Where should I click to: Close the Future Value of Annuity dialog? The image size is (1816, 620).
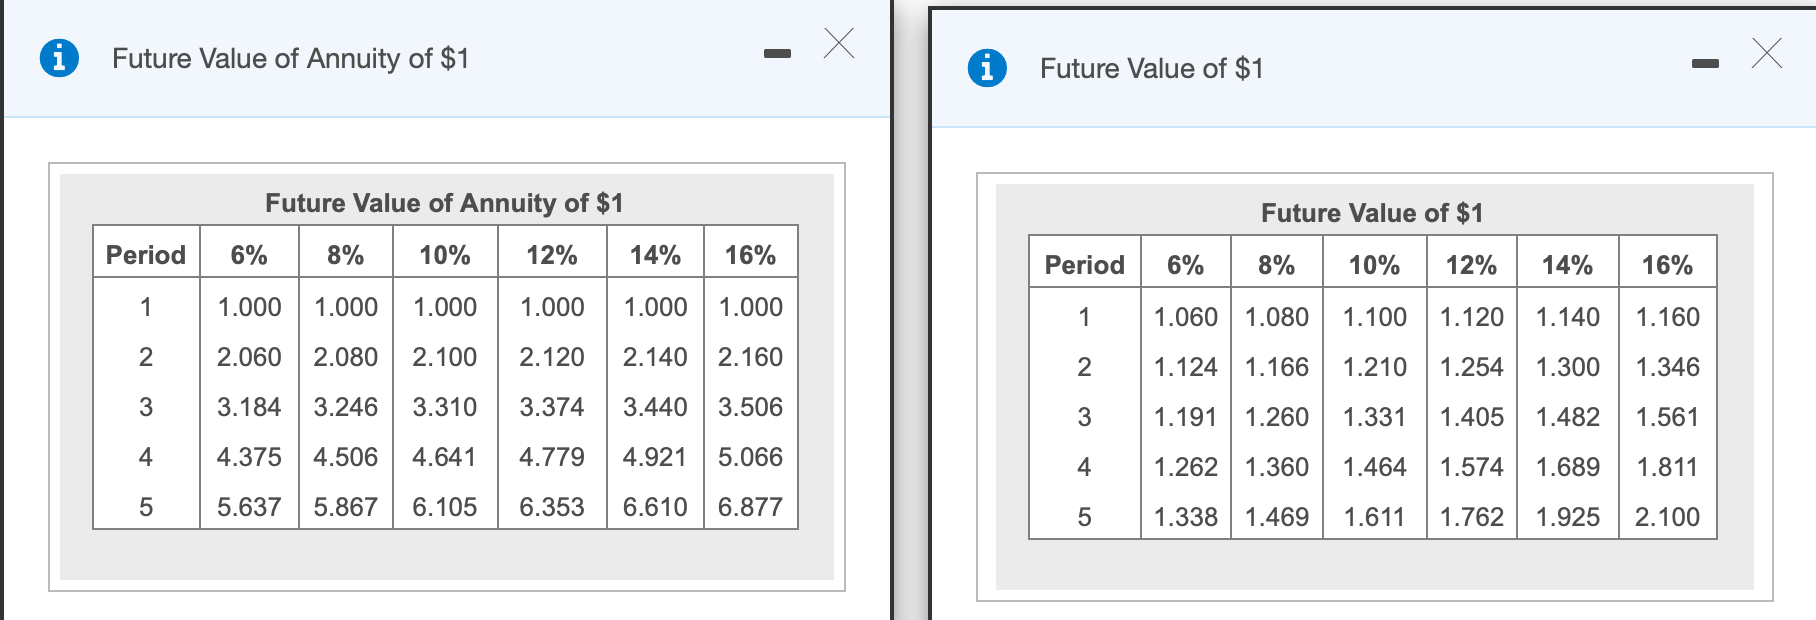tap(839, 44)
